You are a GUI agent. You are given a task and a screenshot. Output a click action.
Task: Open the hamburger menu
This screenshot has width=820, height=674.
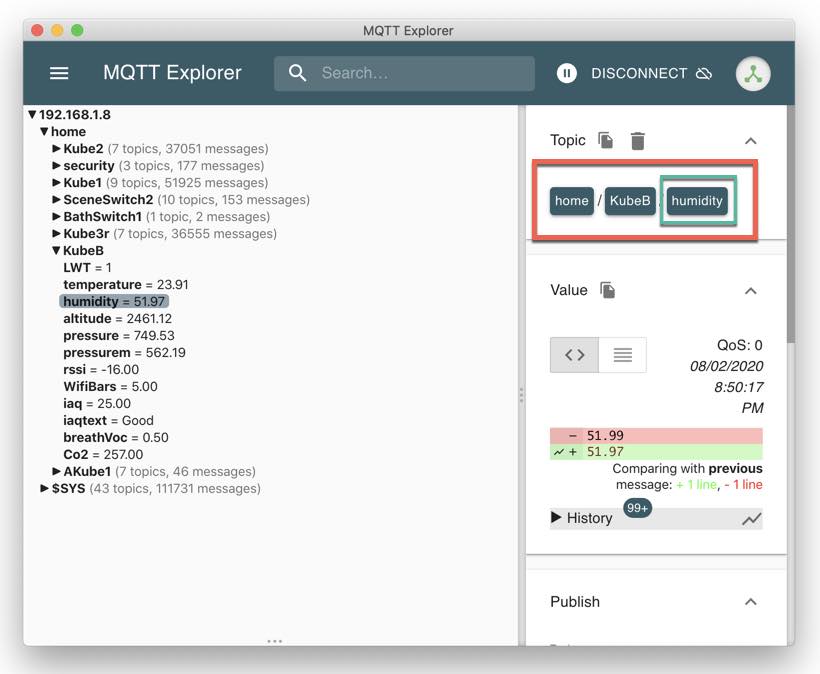pyautogui.click(x=59, y=73)
